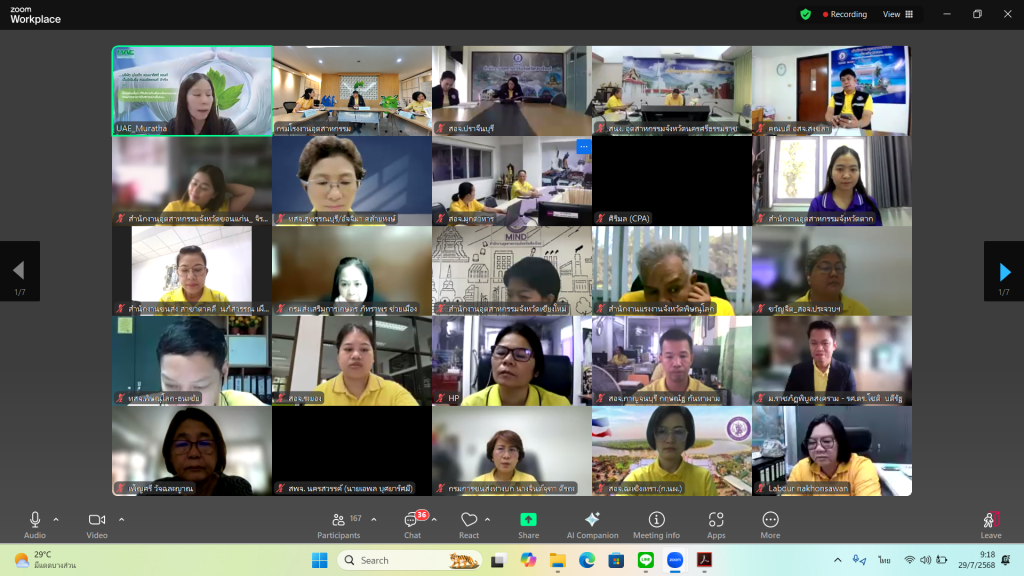The width and height of the screenshot is (1024, 576).
Task: Open AI Companion
Action: (592, 524)
